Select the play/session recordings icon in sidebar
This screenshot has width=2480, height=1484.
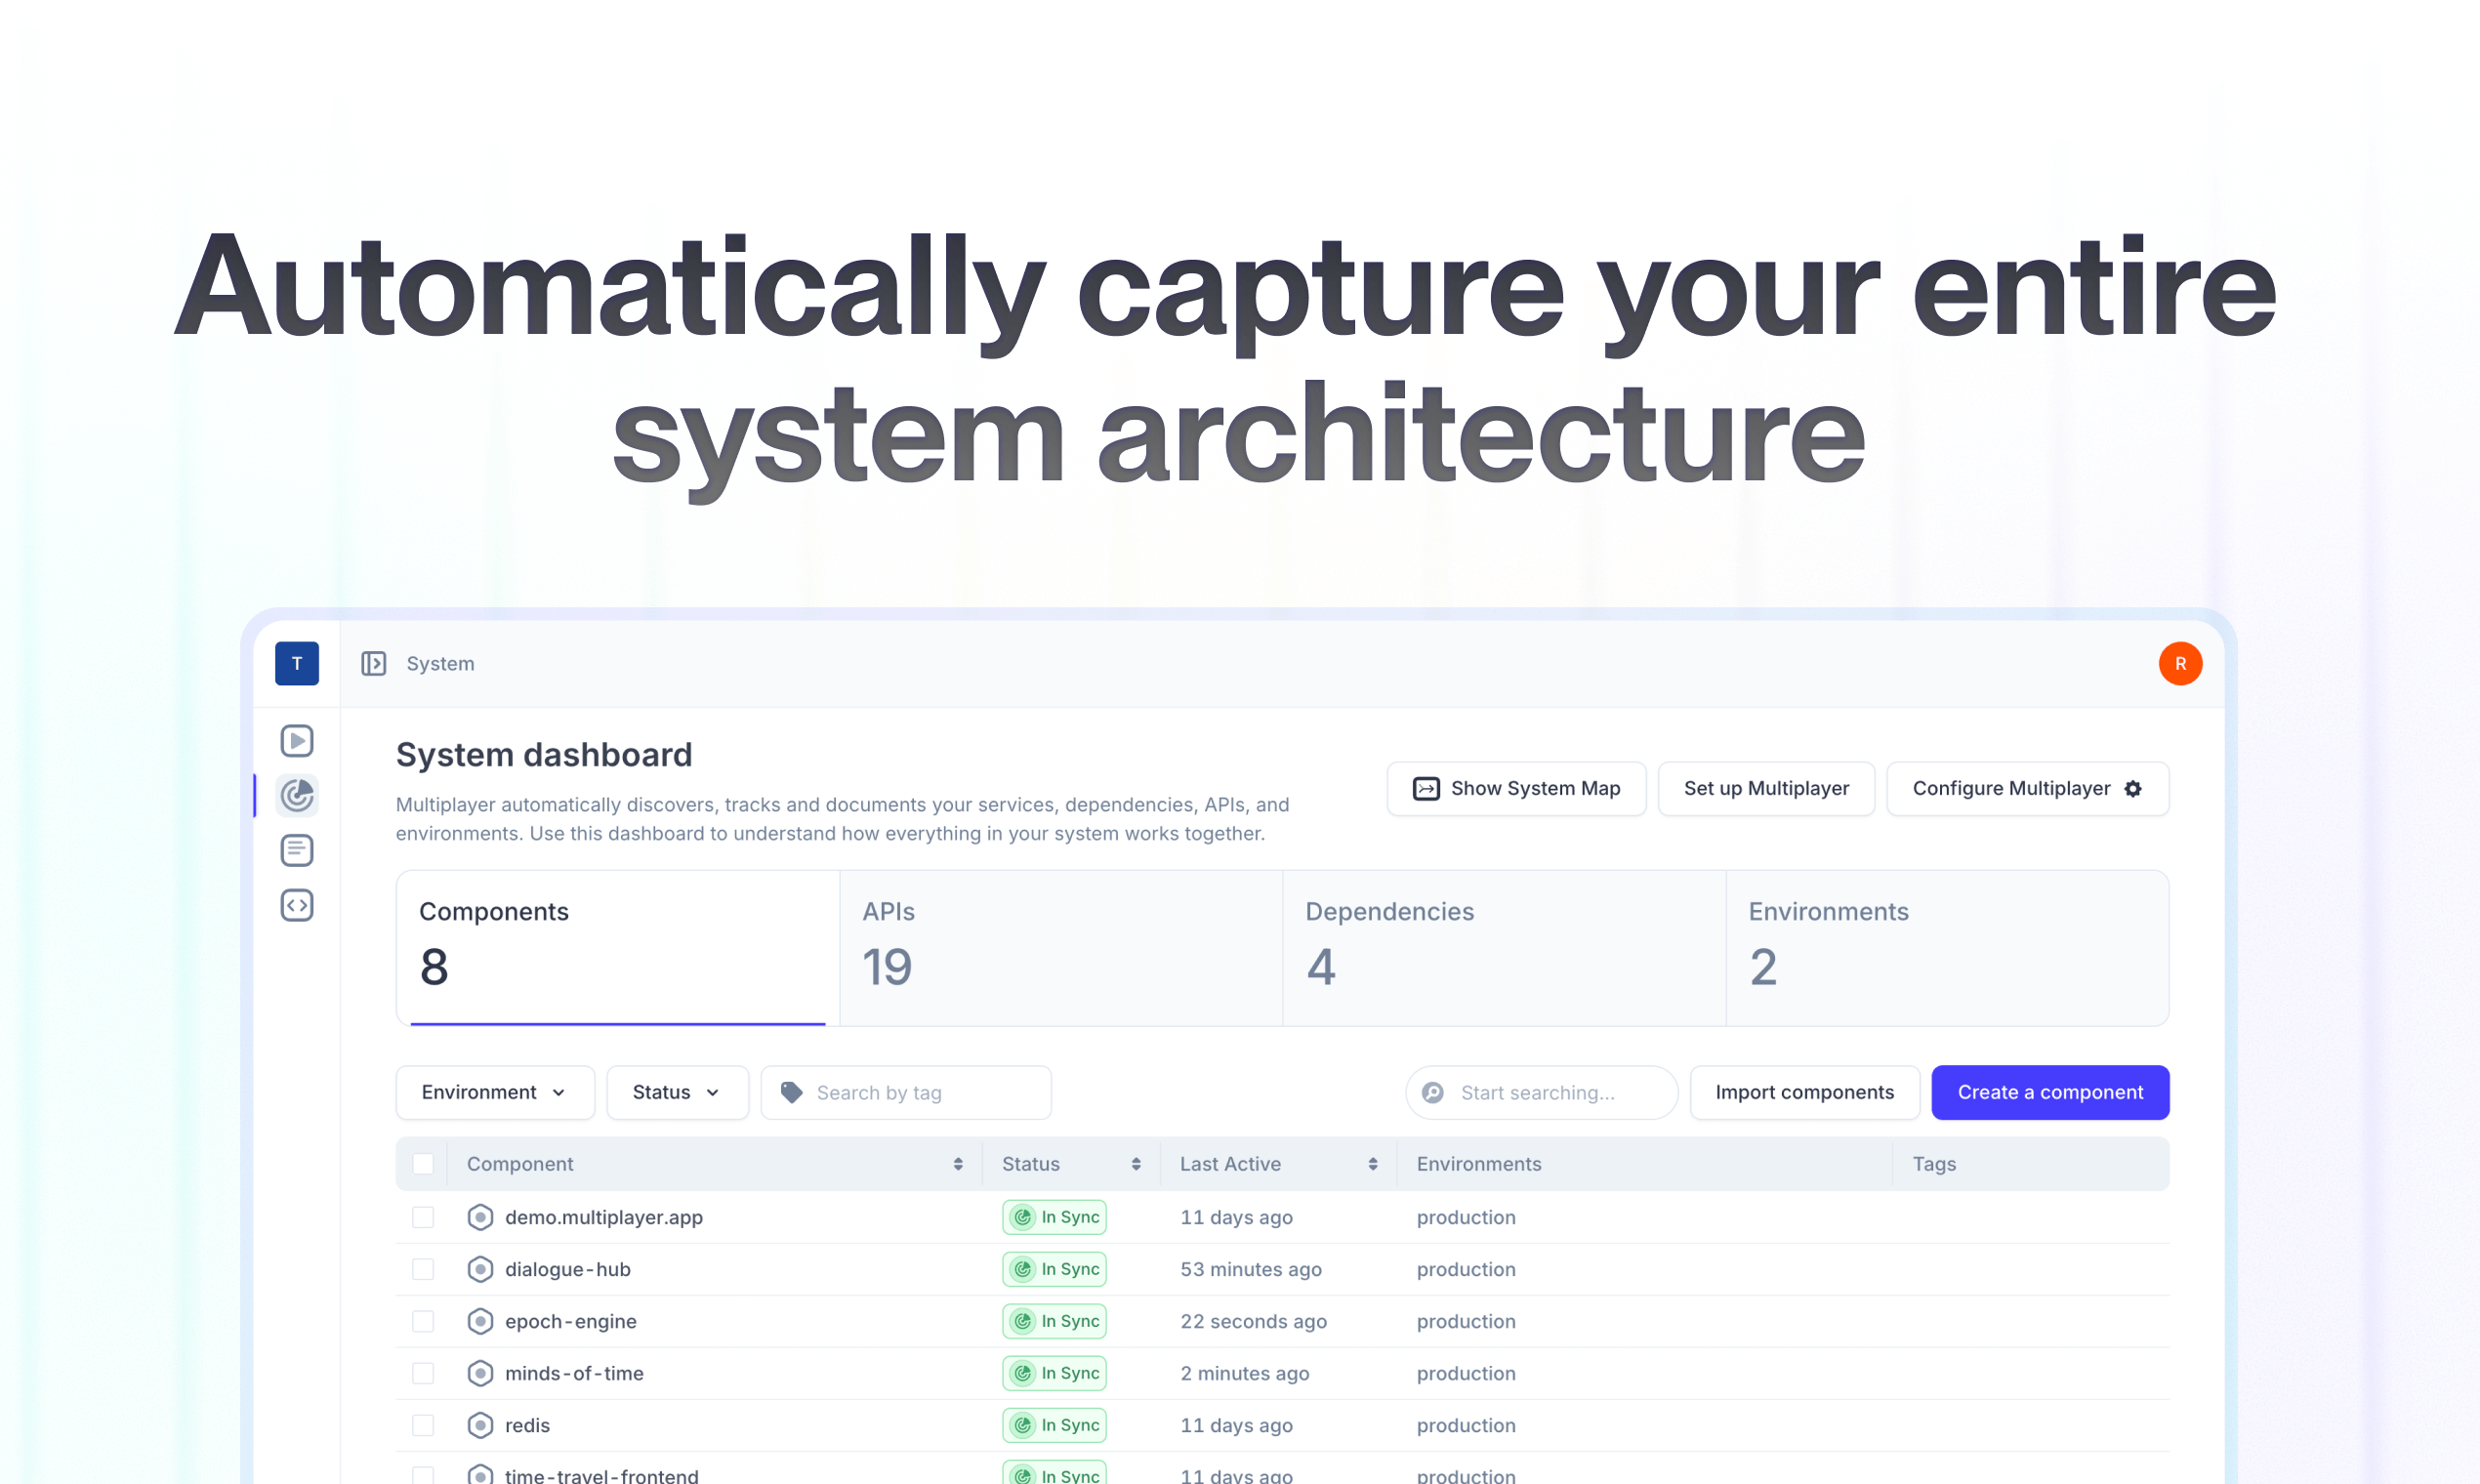[297, 740]
